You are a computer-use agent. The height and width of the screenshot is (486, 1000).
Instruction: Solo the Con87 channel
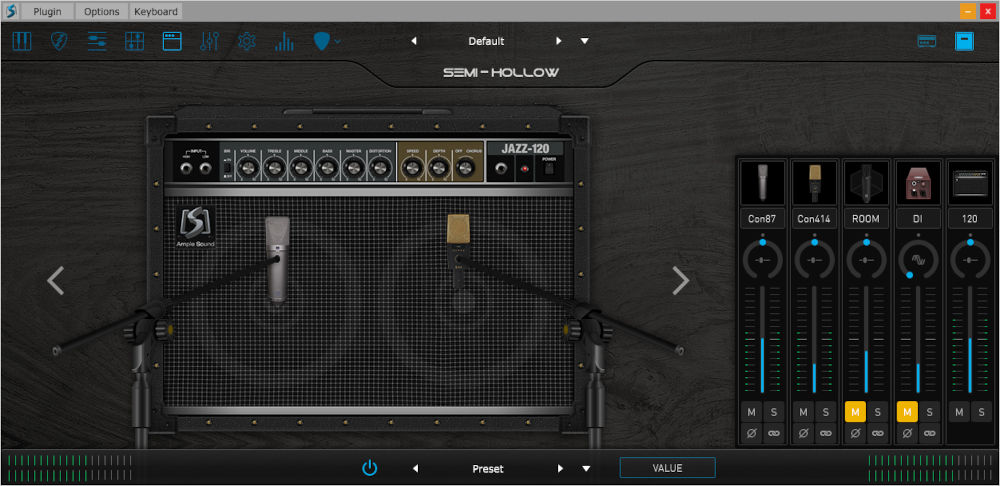774,412
